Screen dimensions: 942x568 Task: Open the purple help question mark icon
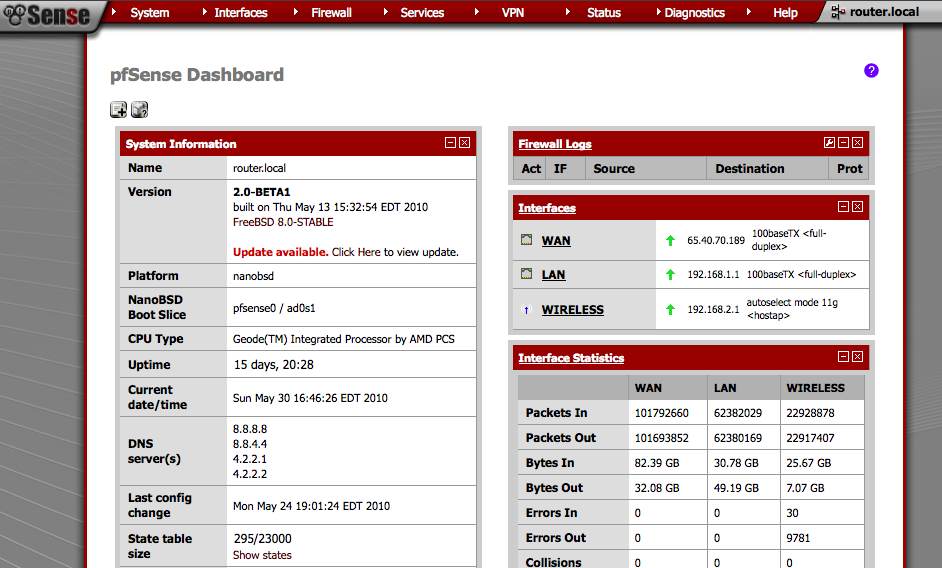(871, 70)
